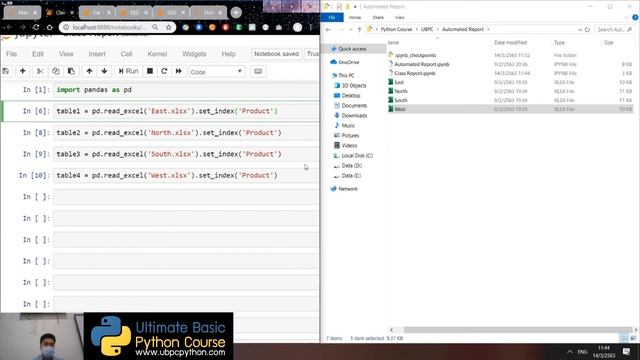Image resolution: width=640 pixels, height=360 pixels.
Task: Select OneDrive in Explorer sidebar
Action: pos(349,62)
